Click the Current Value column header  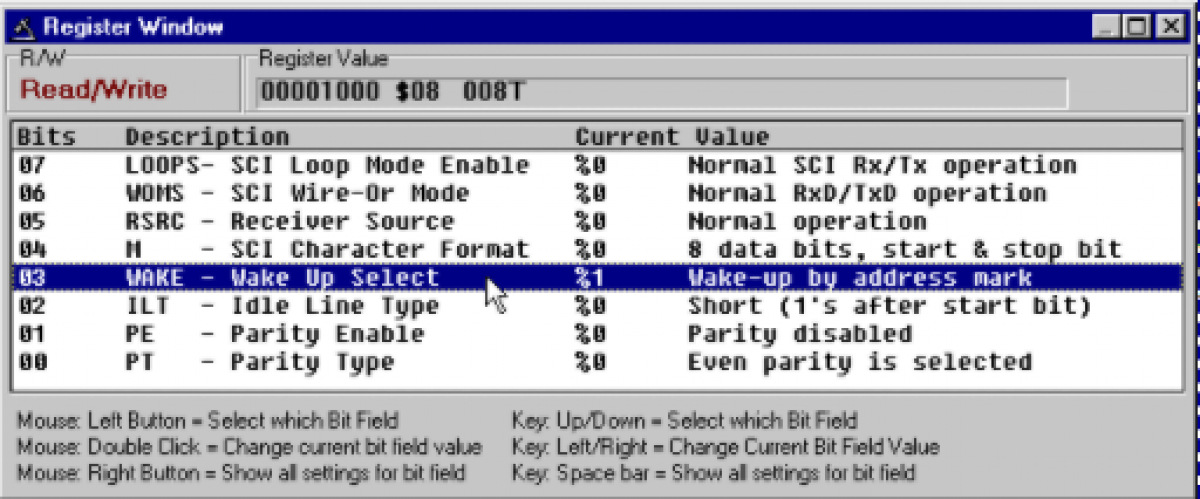tap(671, 137)
